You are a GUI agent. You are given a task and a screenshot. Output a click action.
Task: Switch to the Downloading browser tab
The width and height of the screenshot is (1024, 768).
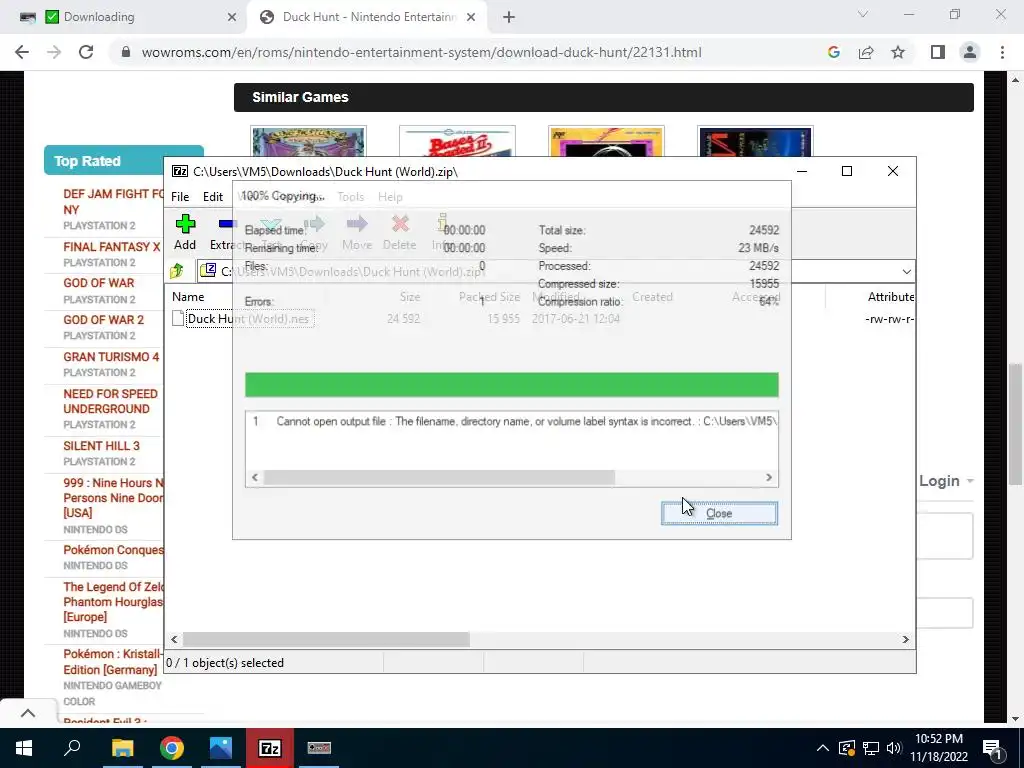tap(124, 17)
